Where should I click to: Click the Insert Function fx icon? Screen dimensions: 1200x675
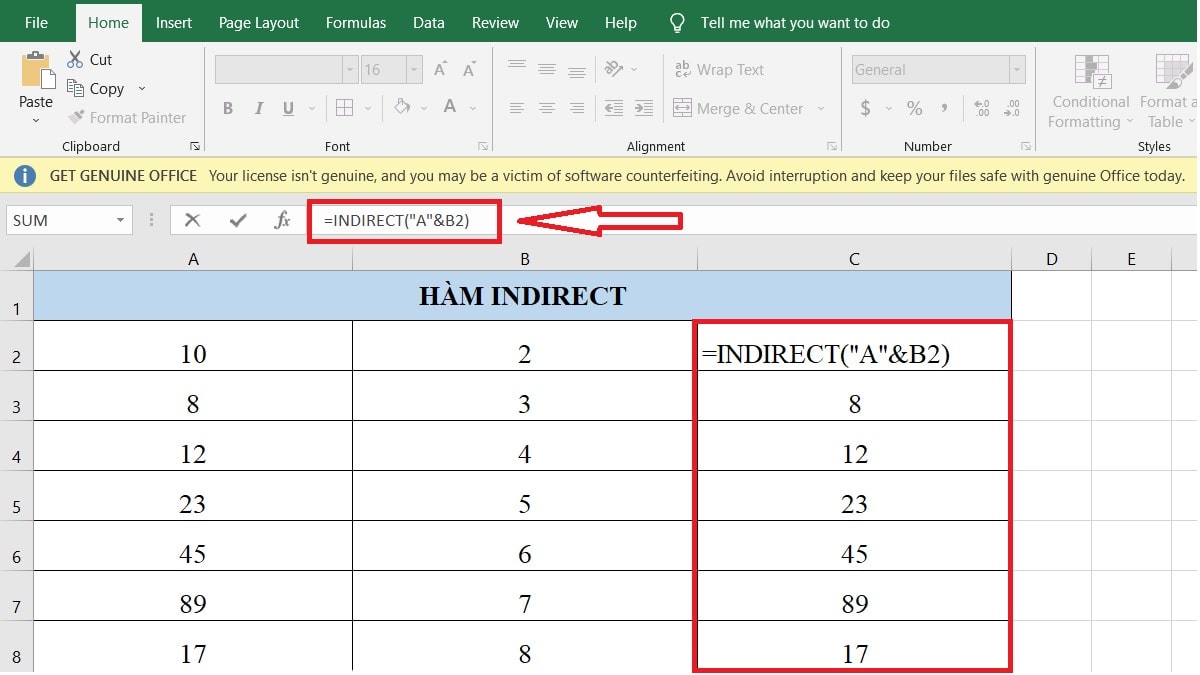click(283, 220)
